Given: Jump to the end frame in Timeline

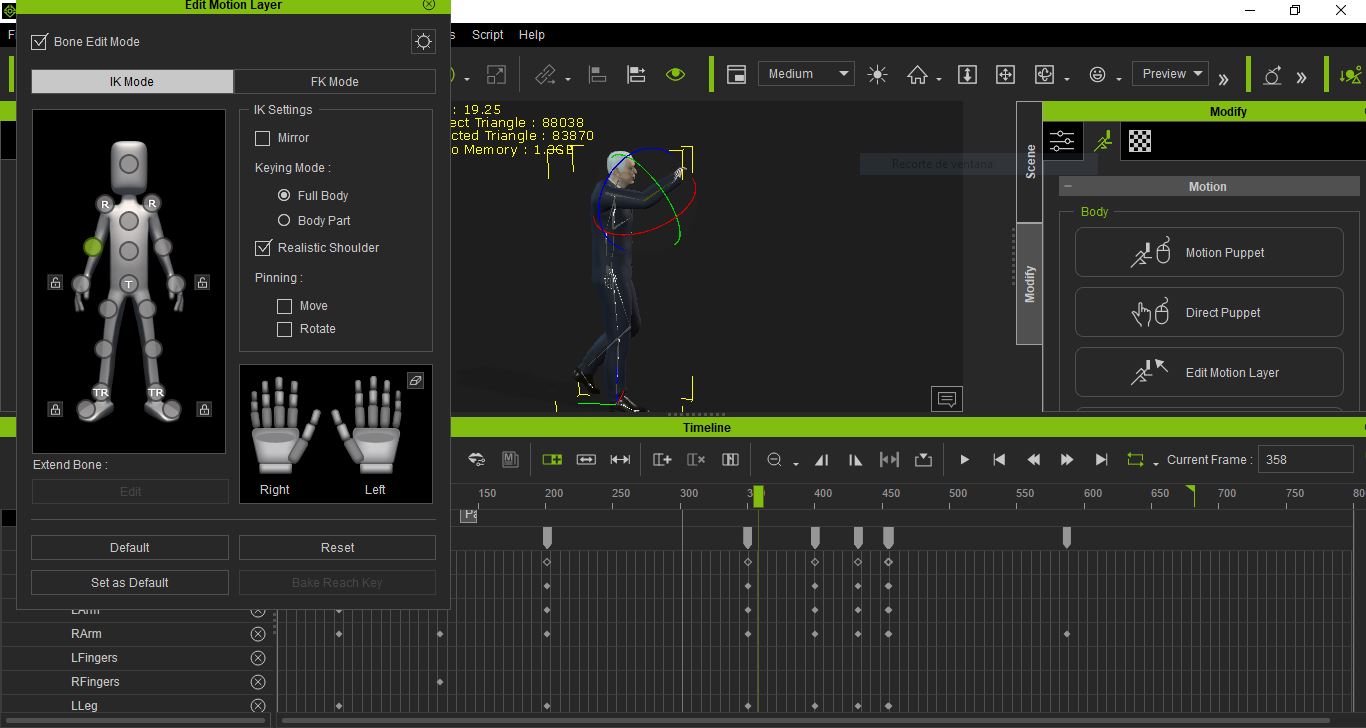Looking at the screenshot, I should point(1101,459).
